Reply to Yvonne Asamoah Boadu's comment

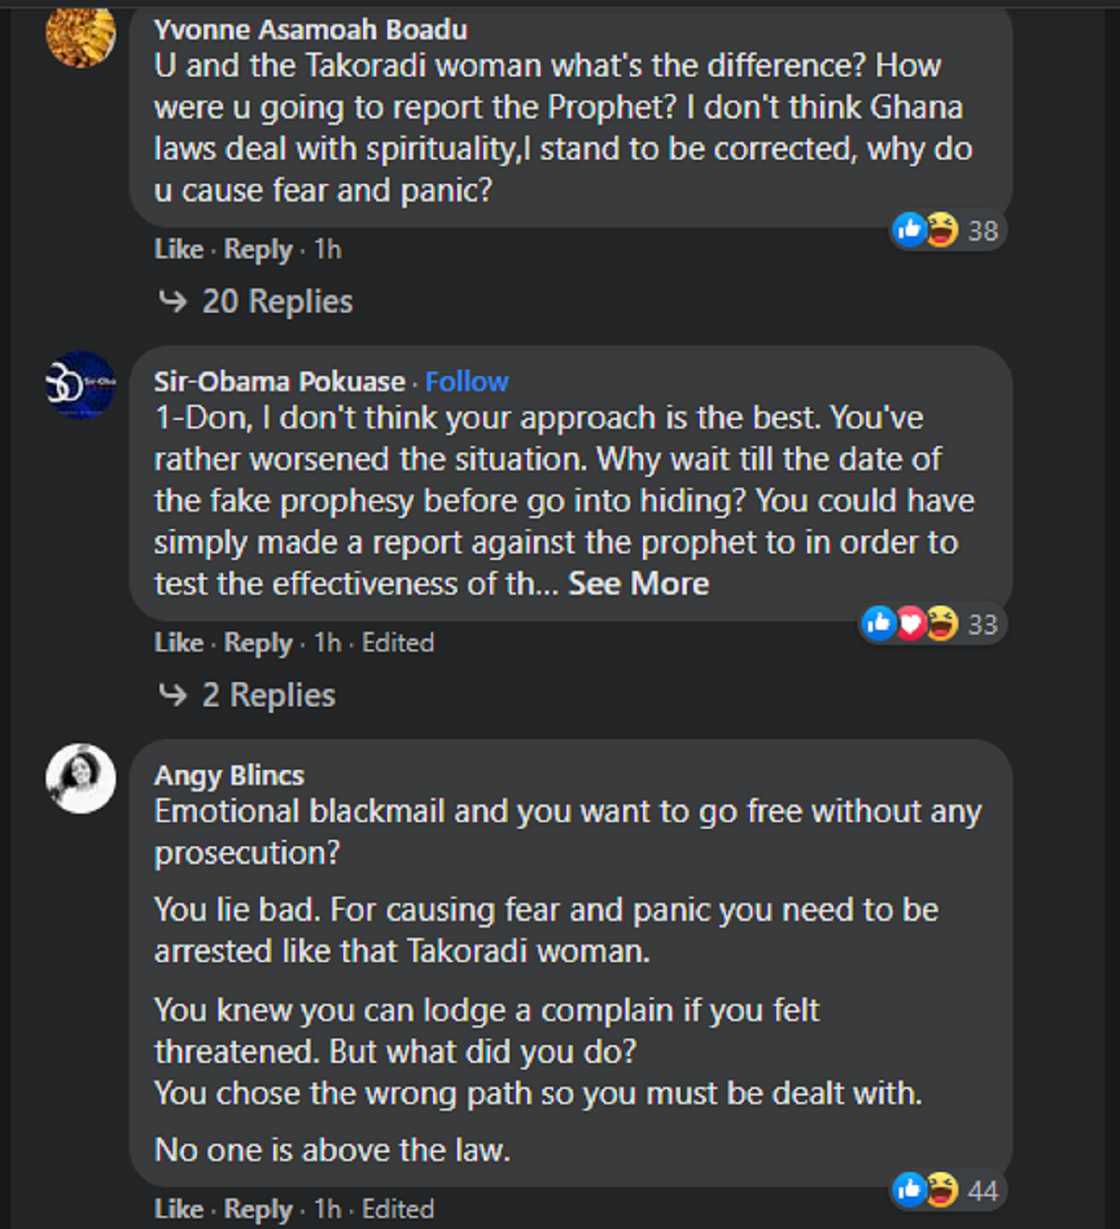(257, 249)
